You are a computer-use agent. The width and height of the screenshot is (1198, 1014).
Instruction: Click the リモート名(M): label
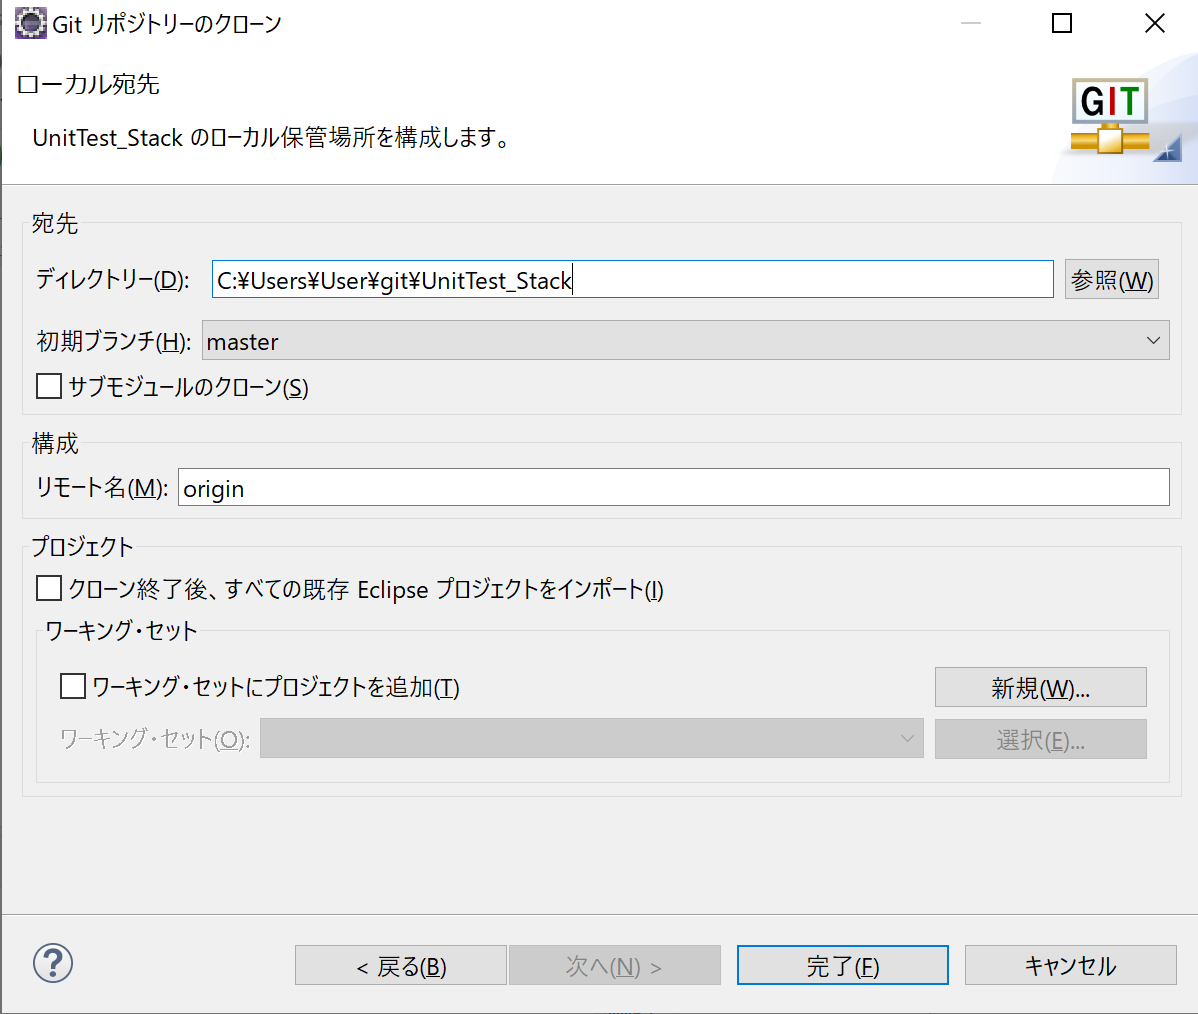pyautogui.click(x=102, y=488)
